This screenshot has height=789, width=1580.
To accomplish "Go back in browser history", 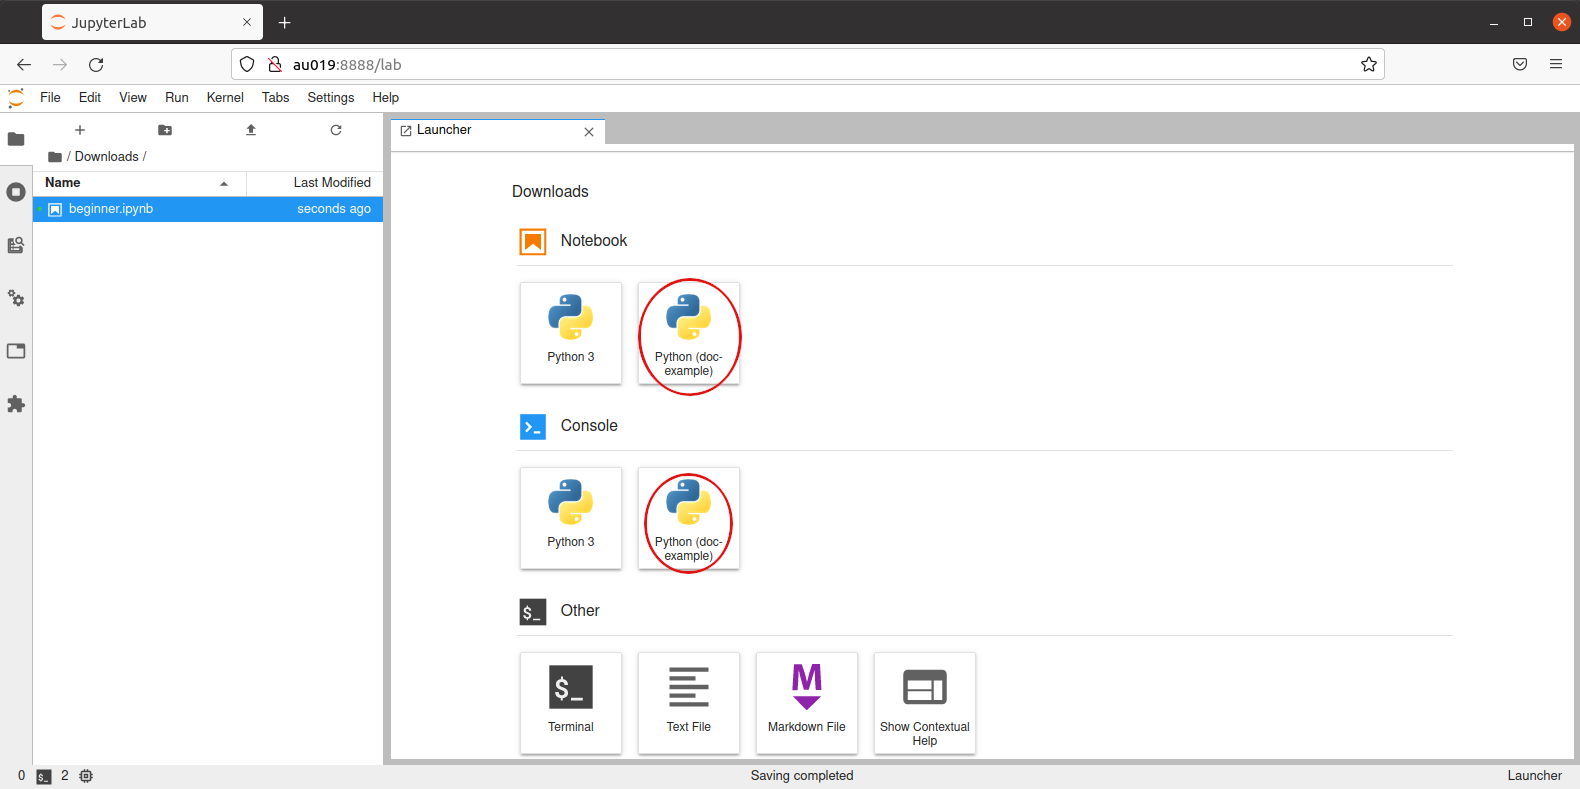I will point(24,64).
